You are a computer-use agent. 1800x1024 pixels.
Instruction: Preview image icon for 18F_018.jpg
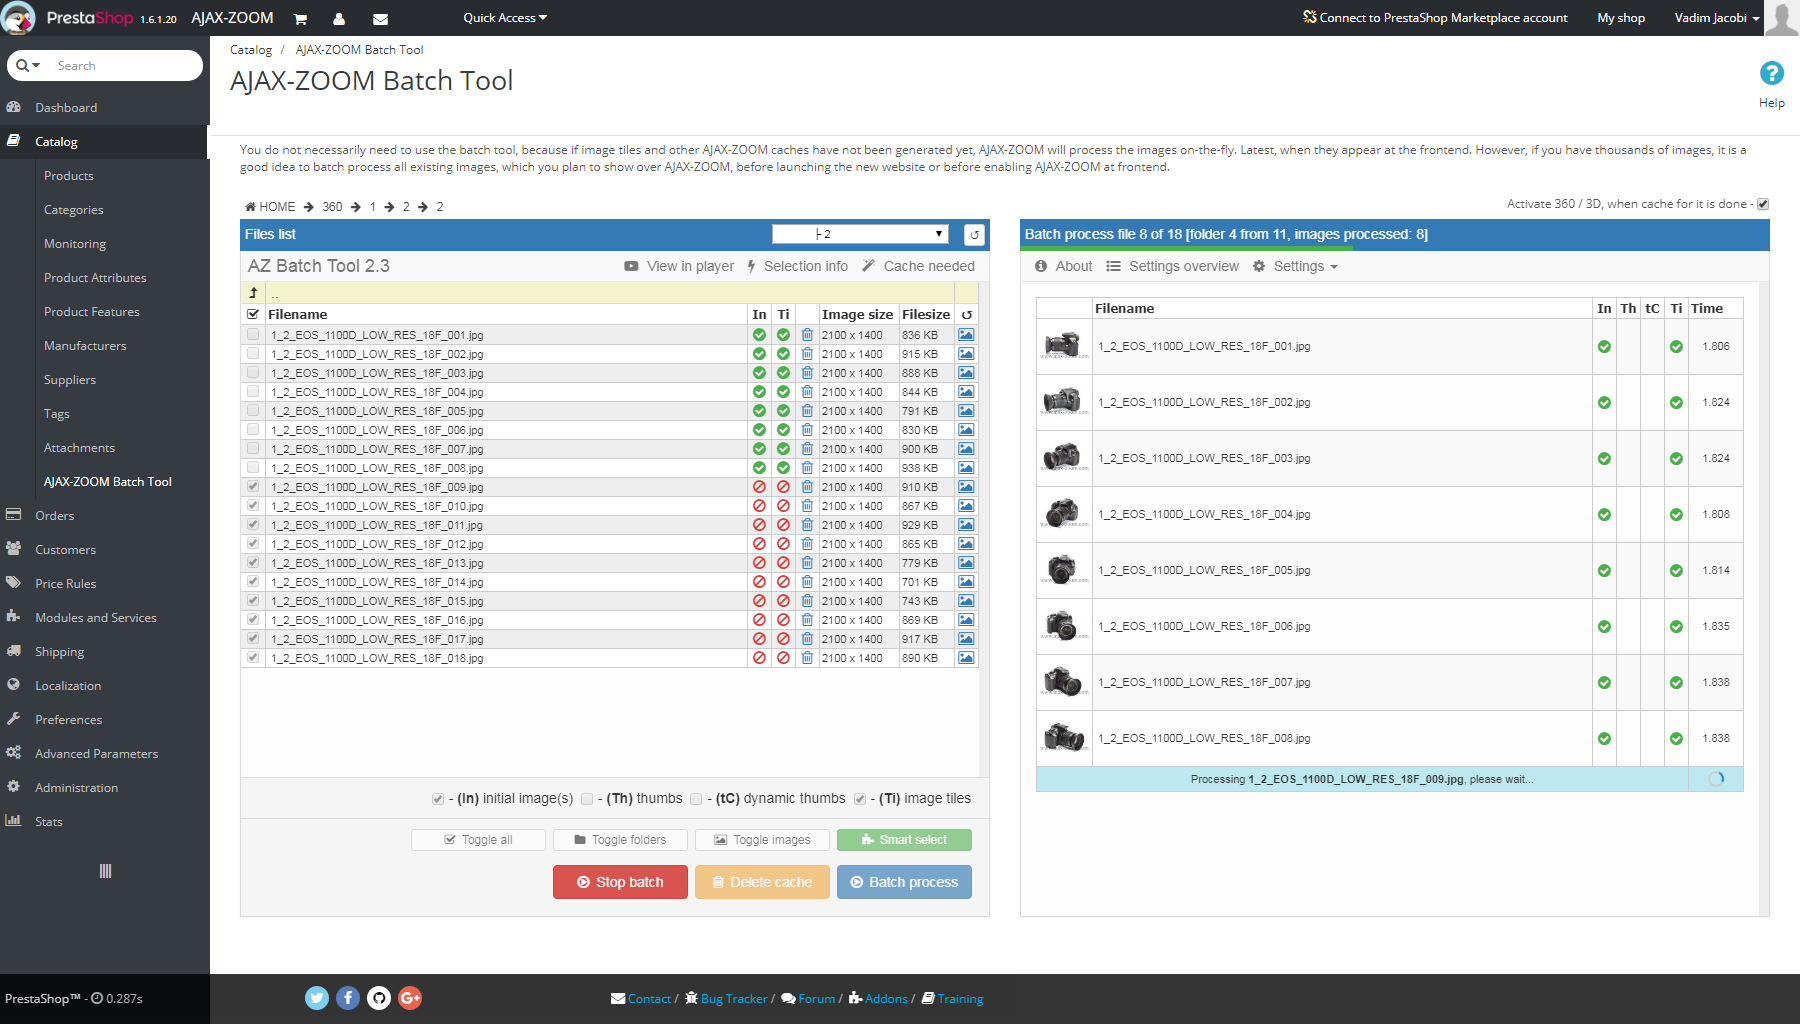click(966, 658)
